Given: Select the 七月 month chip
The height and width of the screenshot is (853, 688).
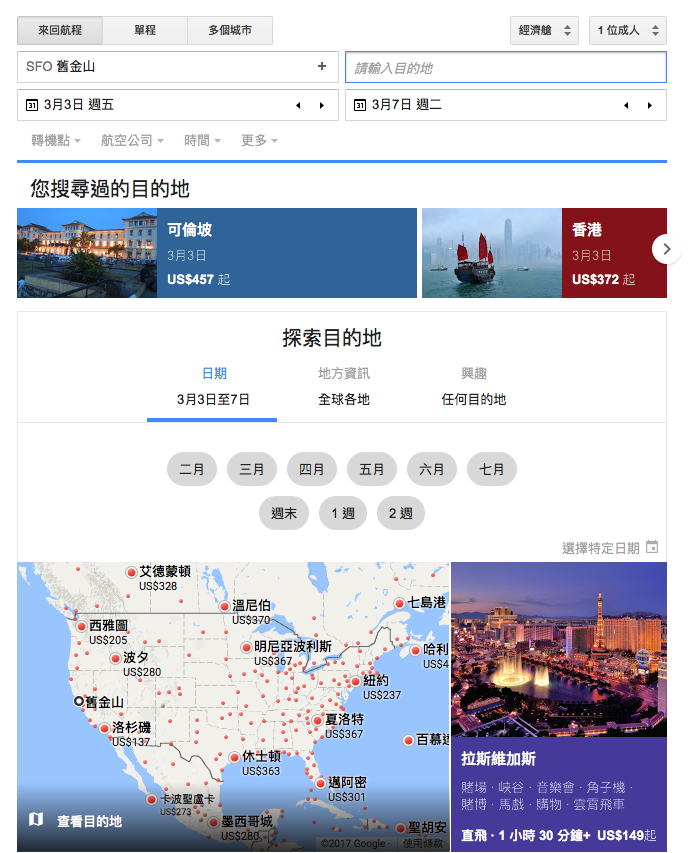Looking at the screenshot, I should (x=492, y=469).
